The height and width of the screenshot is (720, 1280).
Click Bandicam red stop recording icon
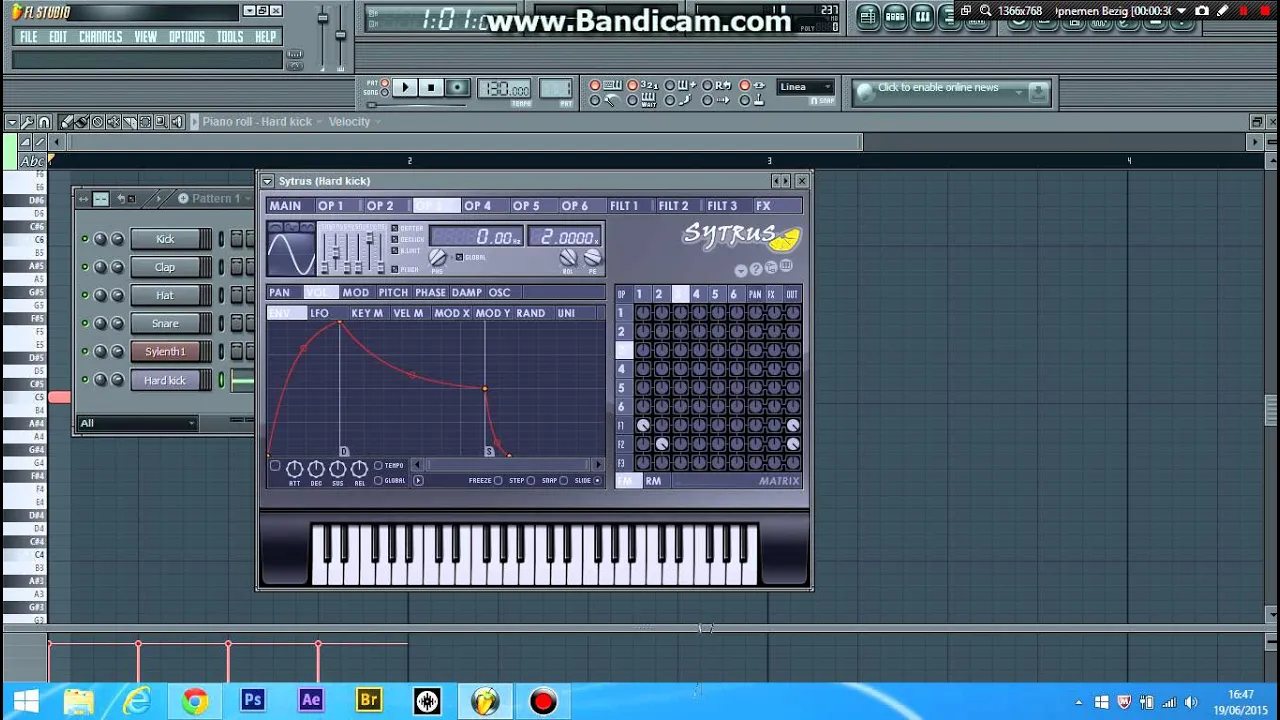point(1265,11)
